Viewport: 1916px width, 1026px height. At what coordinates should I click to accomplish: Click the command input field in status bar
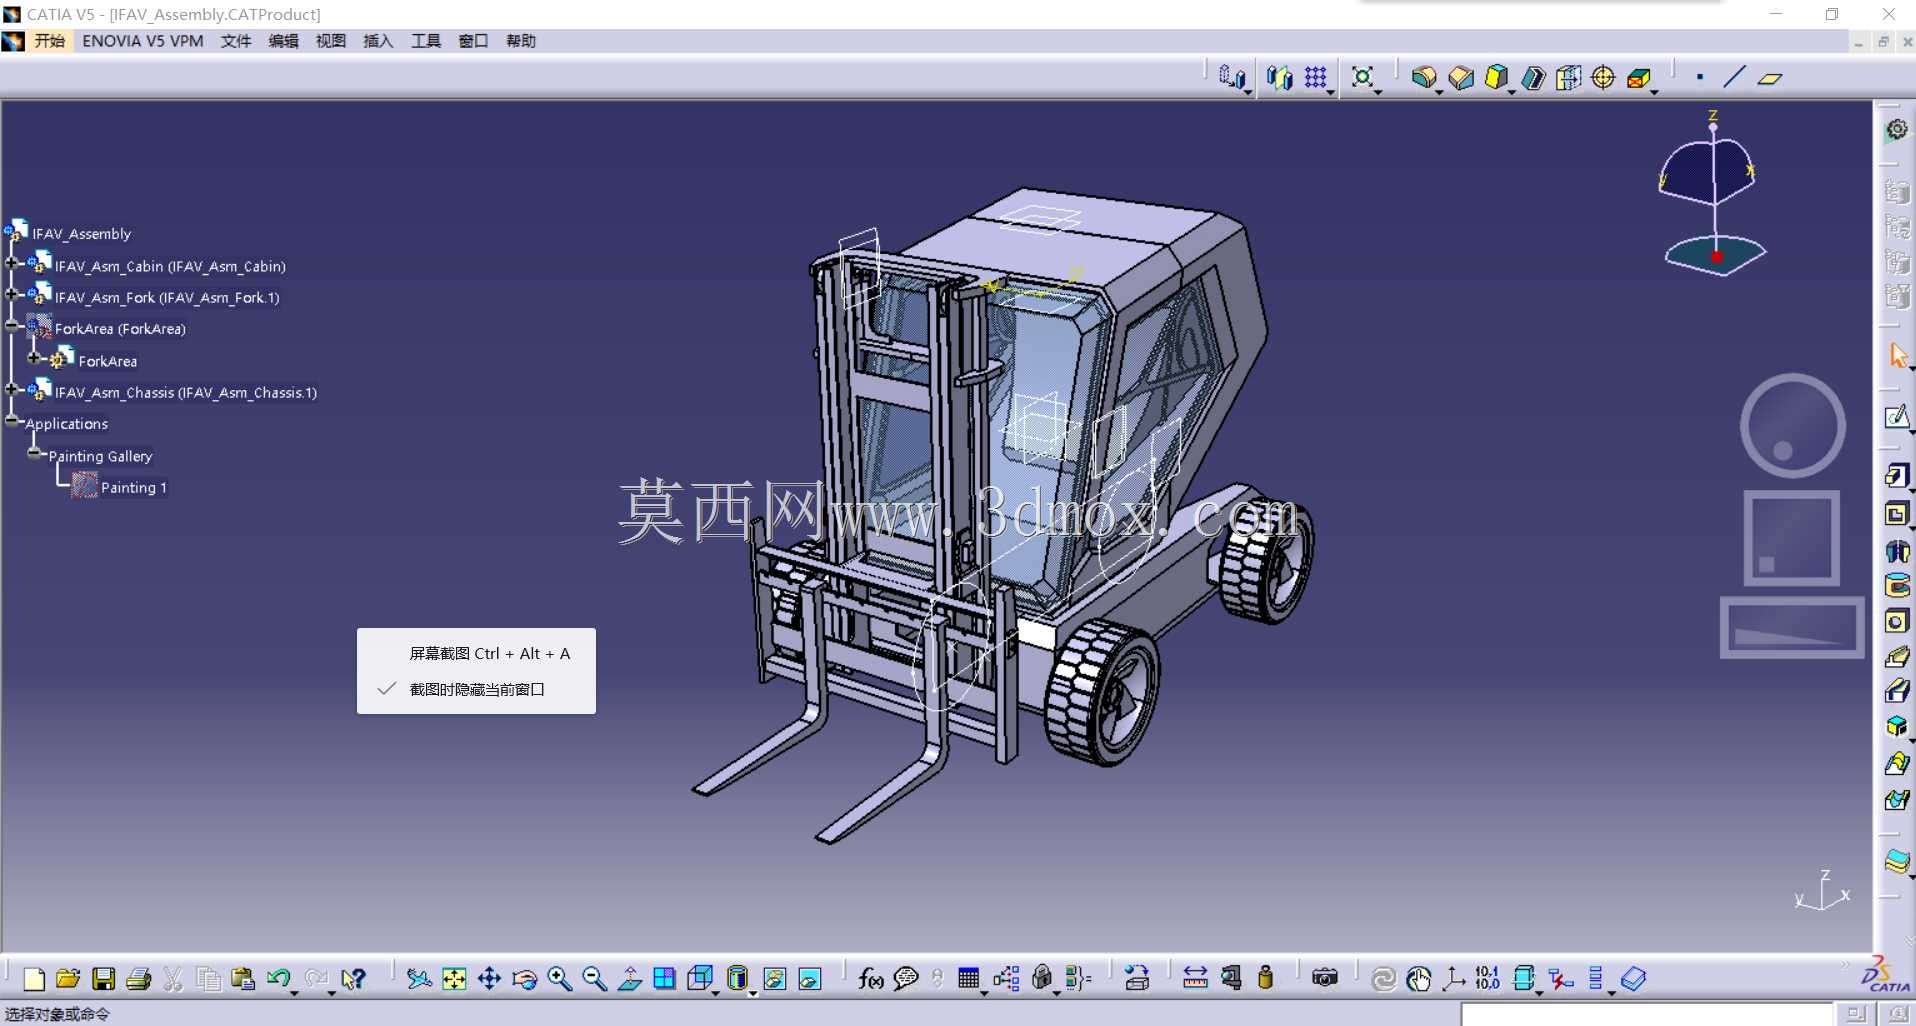pos(1647,1014)
